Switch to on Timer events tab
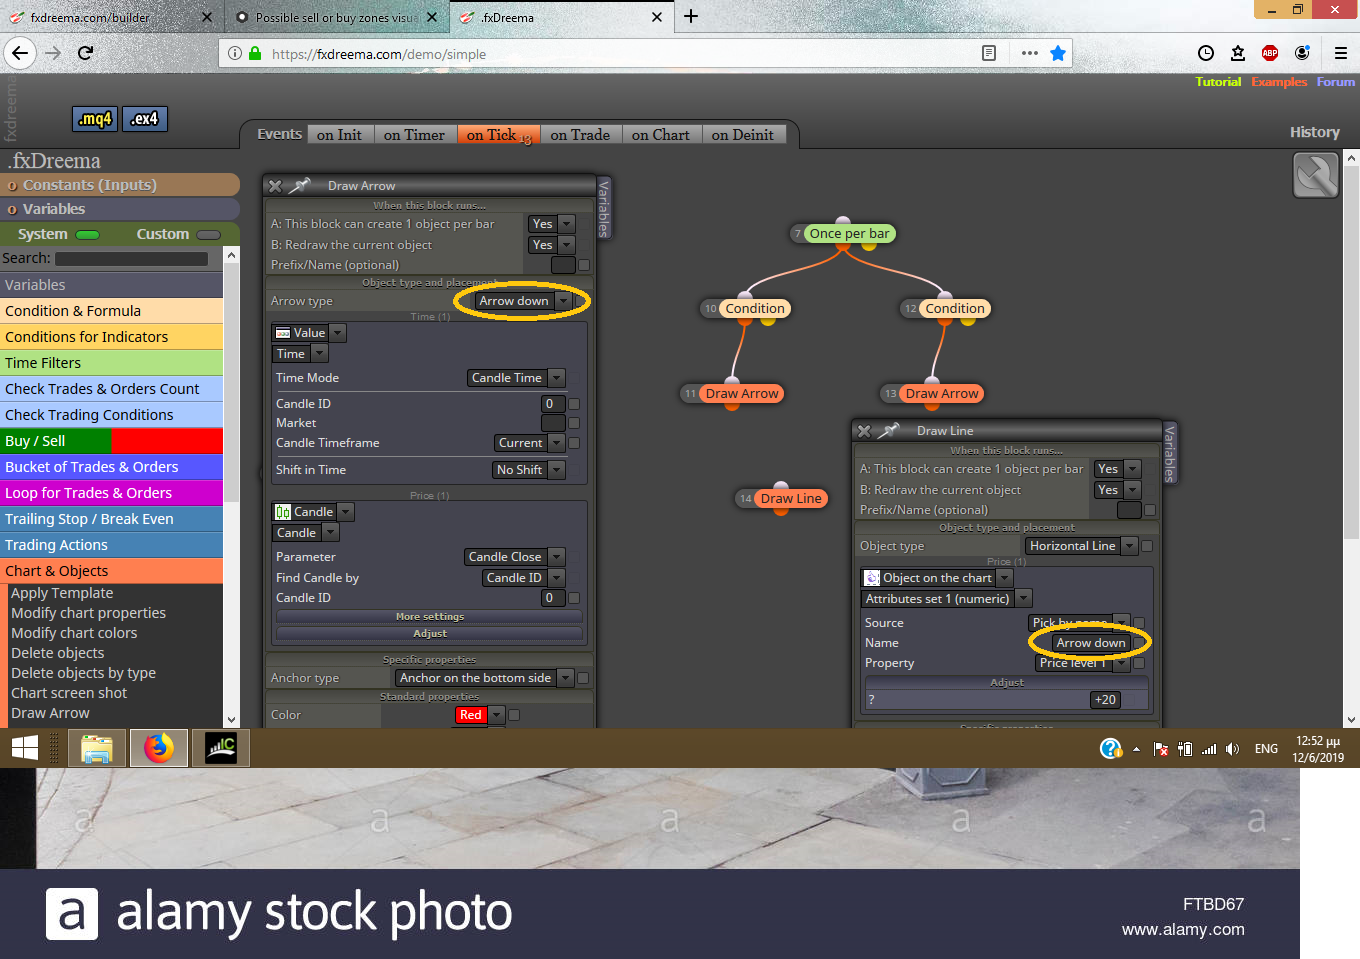Viewport: 1360px width, 959px height. pos(415,135)
